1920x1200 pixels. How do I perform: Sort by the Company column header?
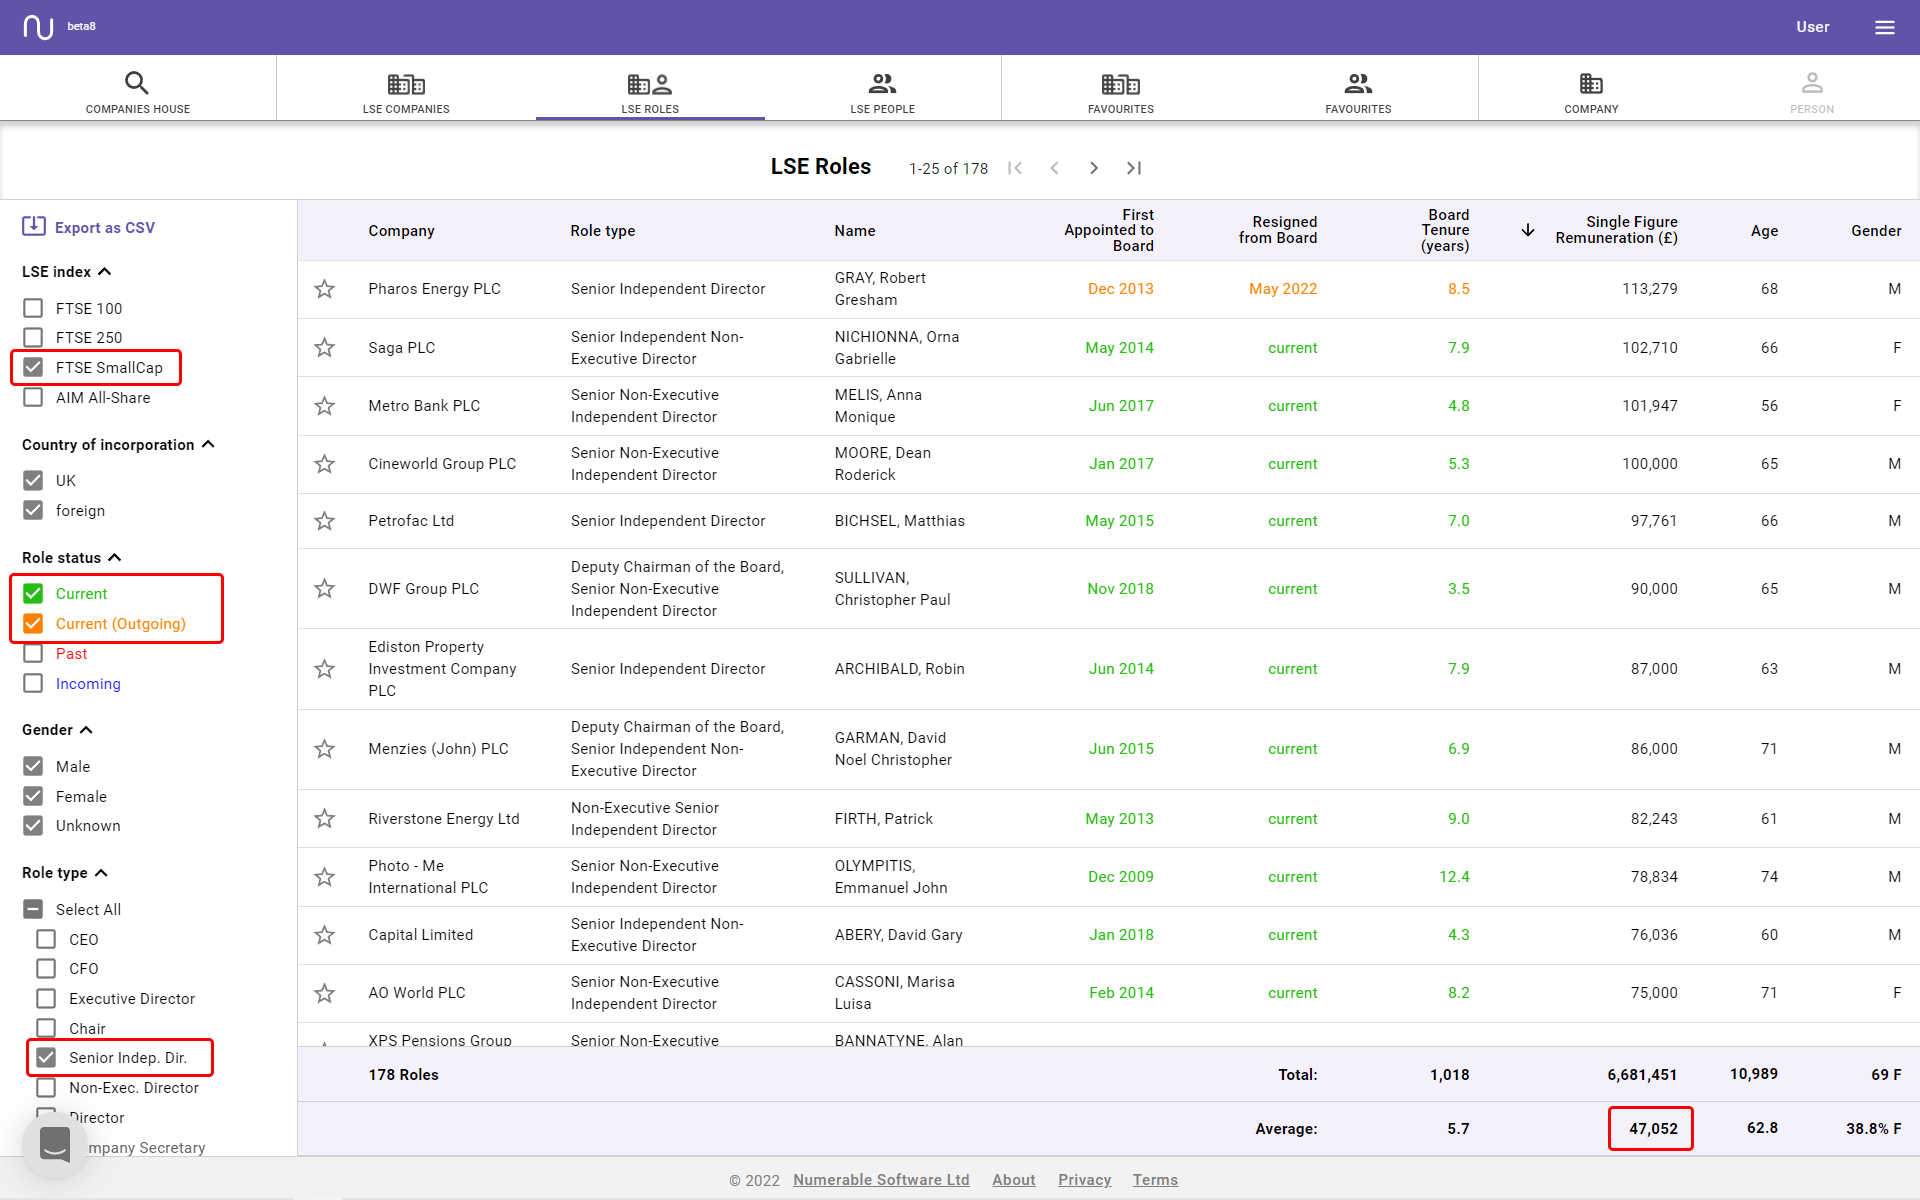(x=401, y=230)
